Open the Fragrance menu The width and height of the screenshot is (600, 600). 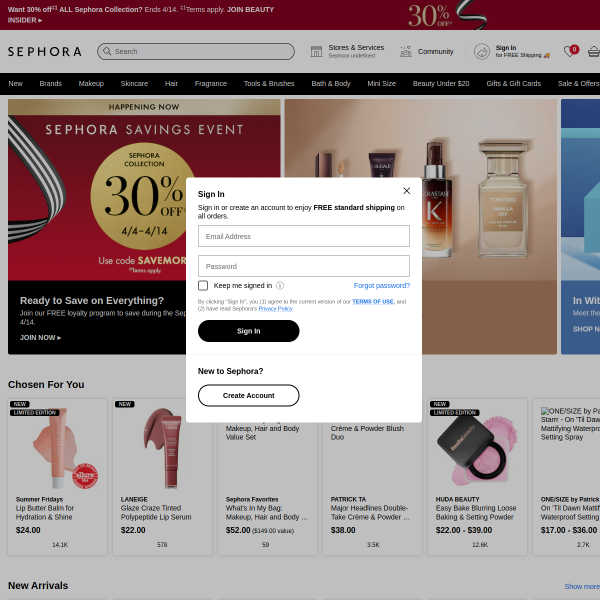210,83
